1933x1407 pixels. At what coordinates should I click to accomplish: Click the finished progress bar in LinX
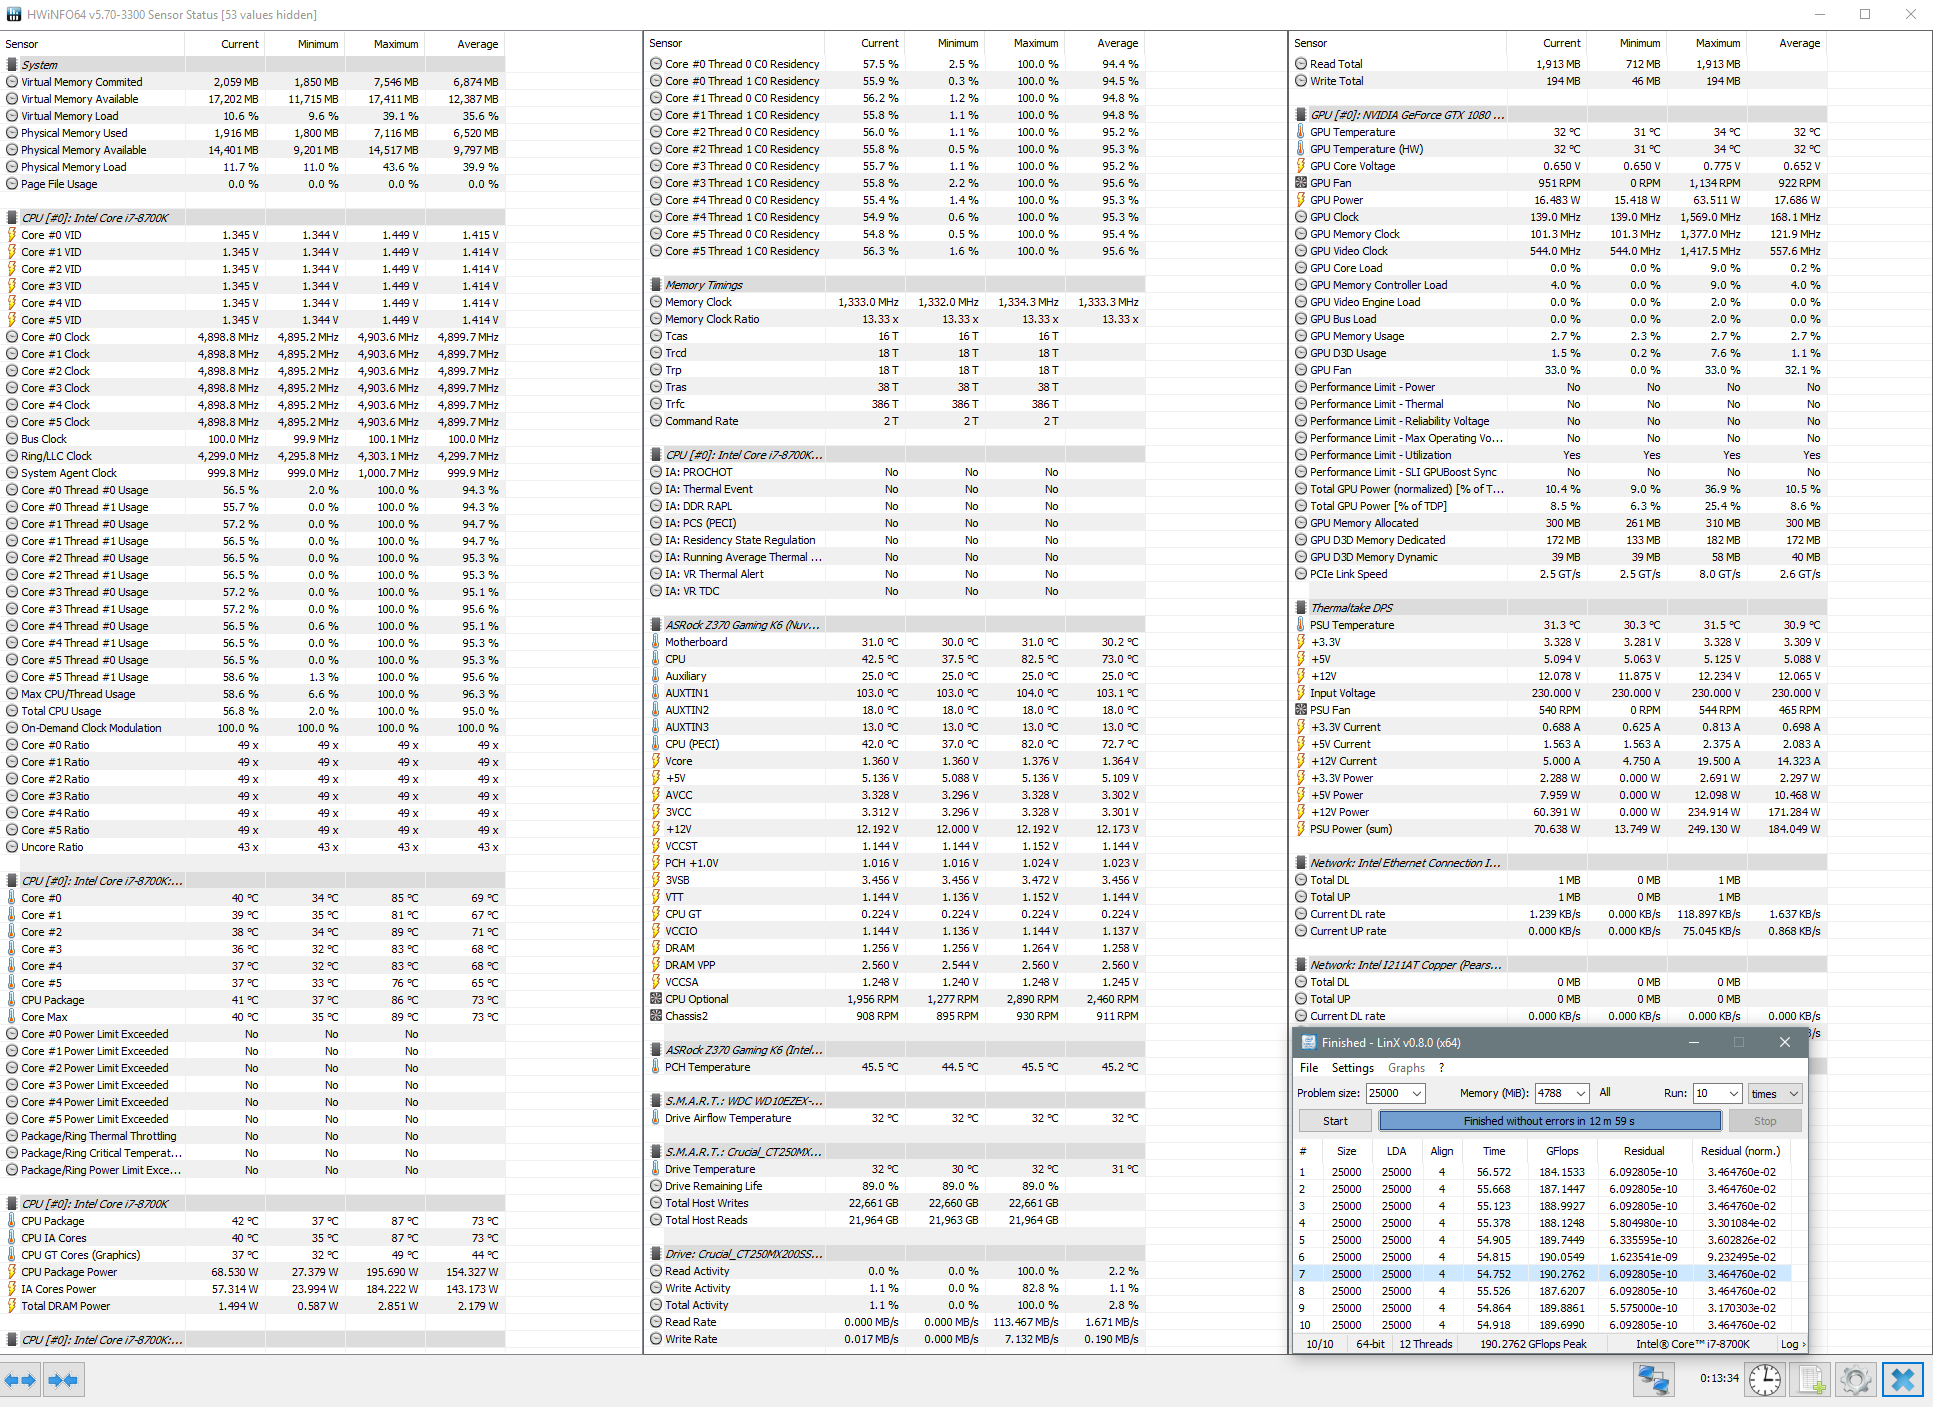[1549, 1121]
